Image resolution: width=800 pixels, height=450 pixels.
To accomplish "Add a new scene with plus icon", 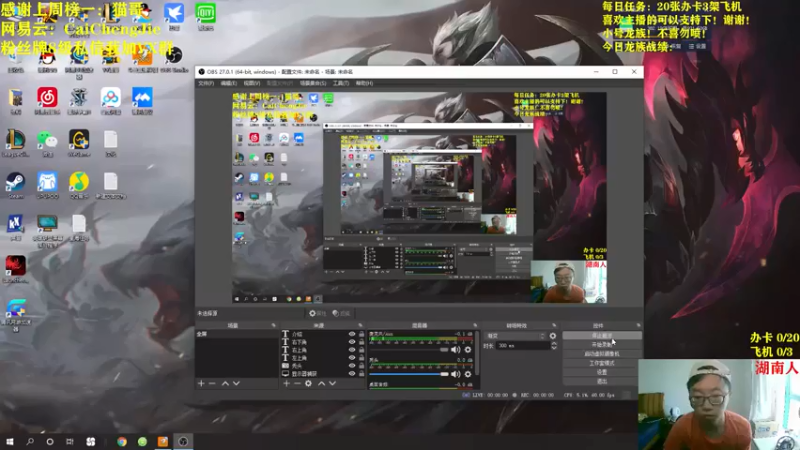I will tap(201, 383).
